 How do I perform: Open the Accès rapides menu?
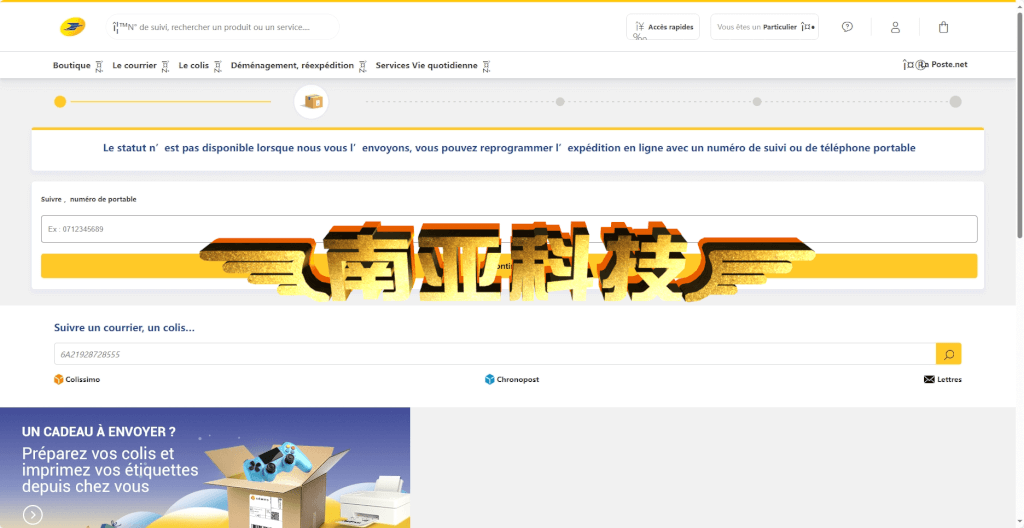663,27
